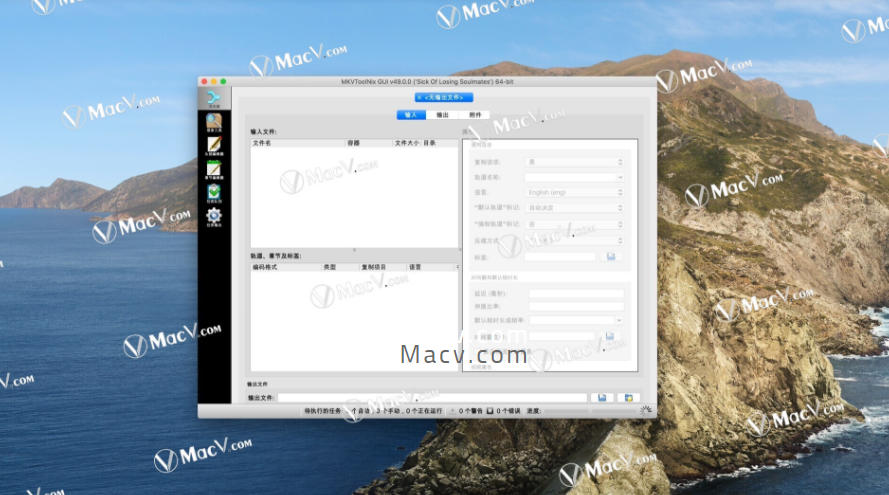This screenshot has width=889, height=495.
Task: Close the <无输出文件> tab with its X
Action: tap(420, 98)
